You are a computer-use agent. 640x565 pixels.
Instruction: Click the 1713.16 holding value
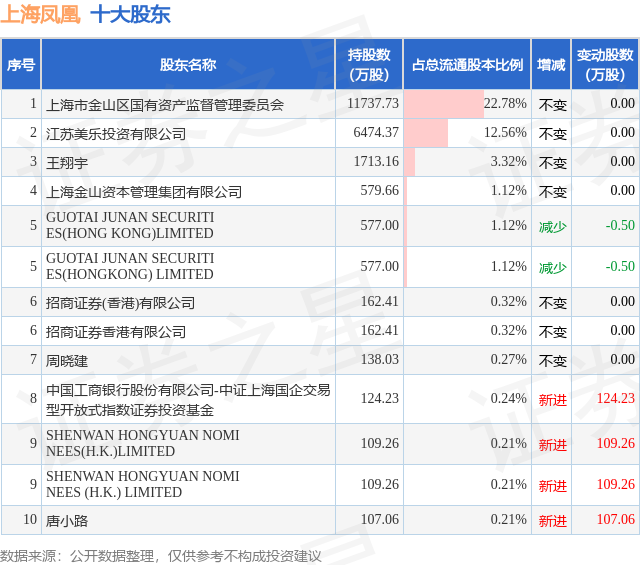pos(376,161)
